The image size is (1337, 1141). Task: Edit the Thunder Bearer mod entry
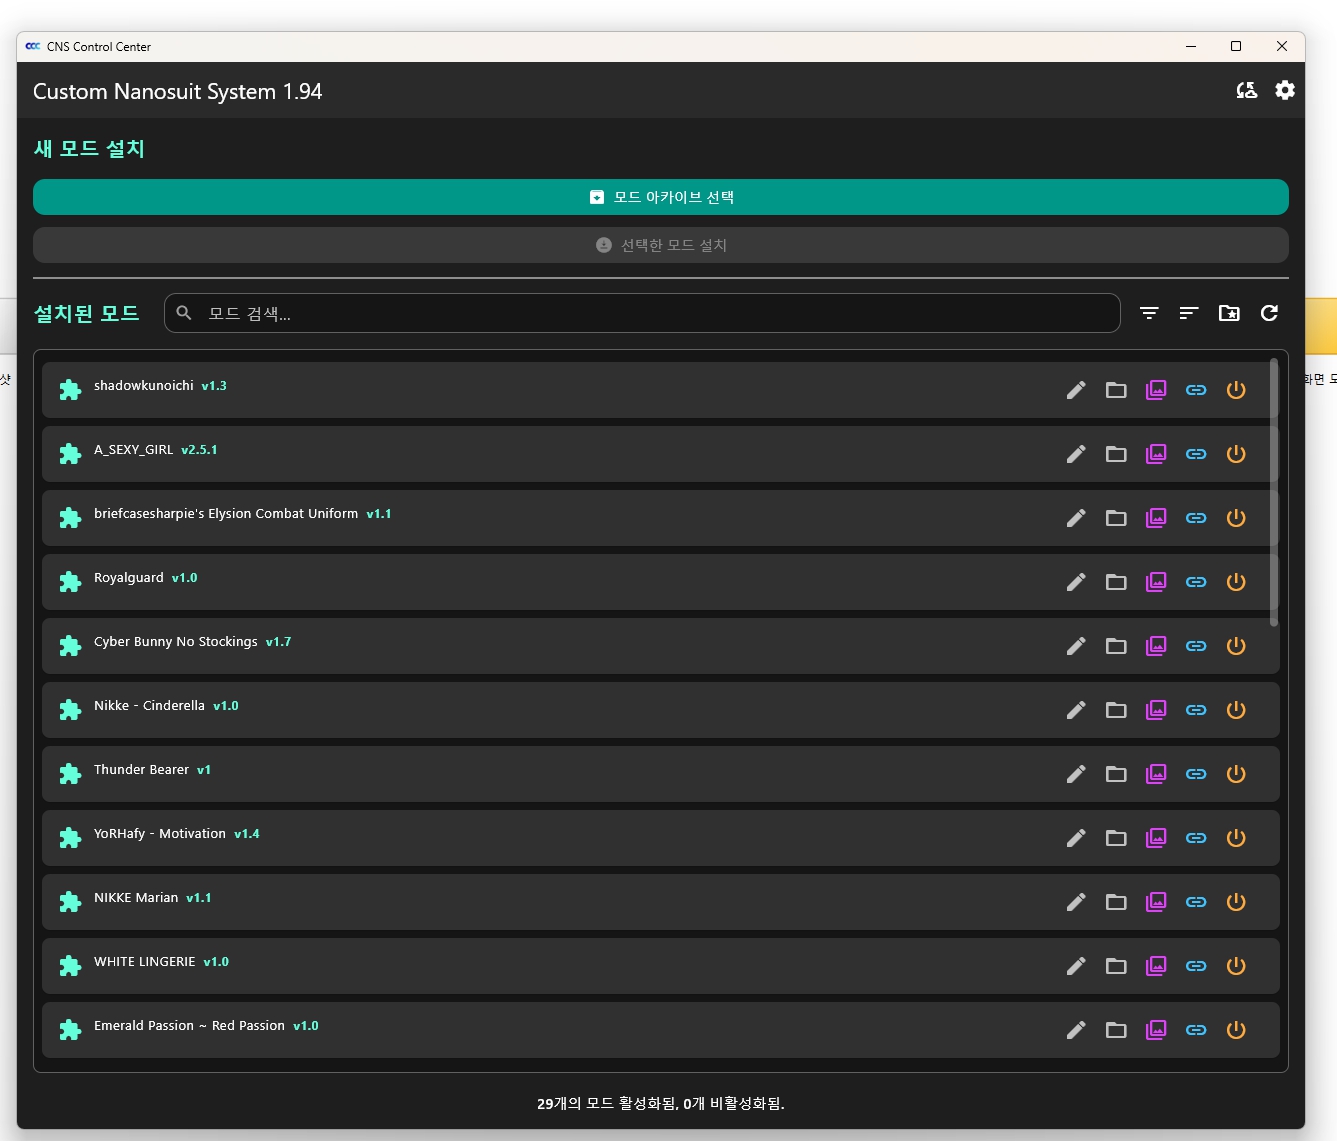coord(1076,774)
